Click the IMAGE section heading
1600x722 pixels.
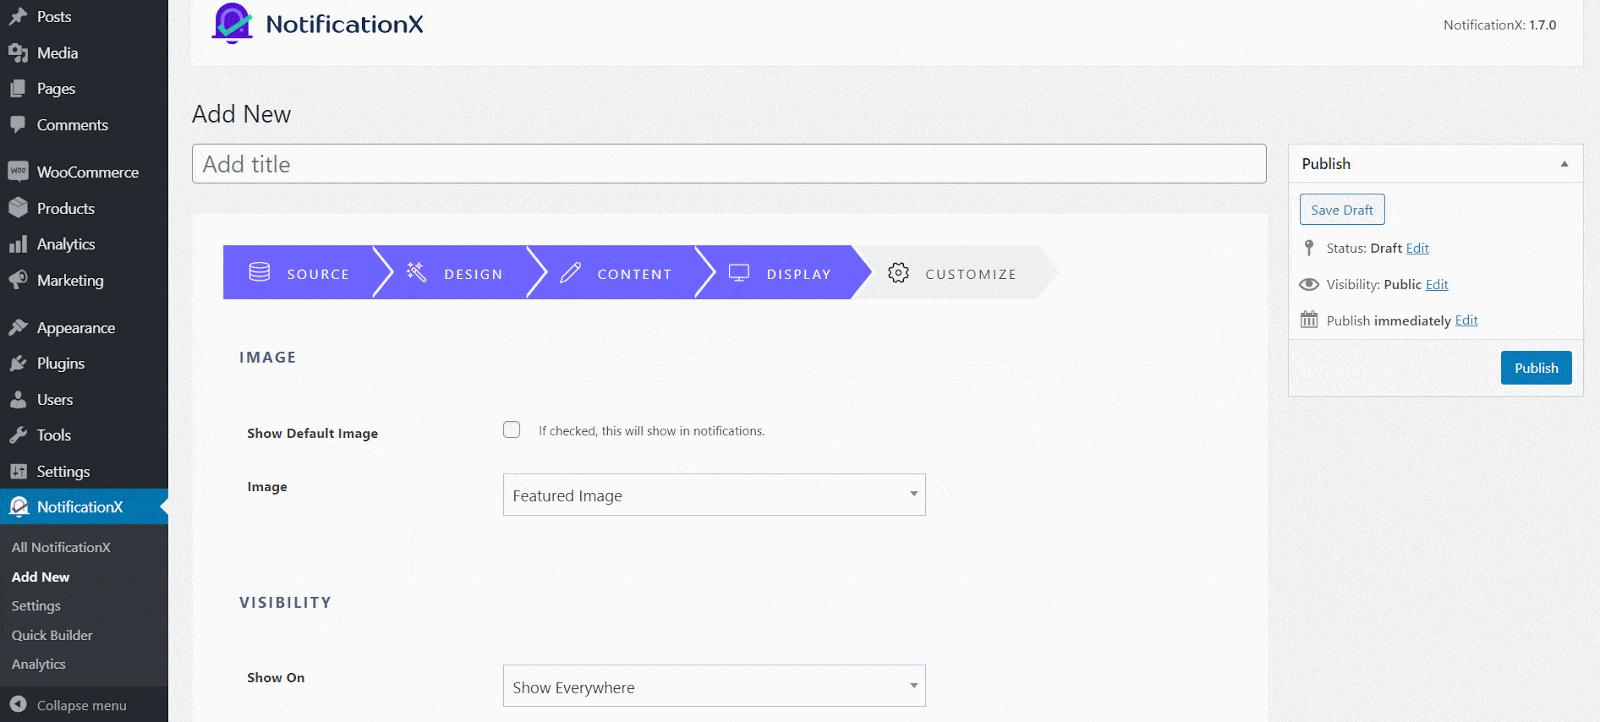point(268,357)
